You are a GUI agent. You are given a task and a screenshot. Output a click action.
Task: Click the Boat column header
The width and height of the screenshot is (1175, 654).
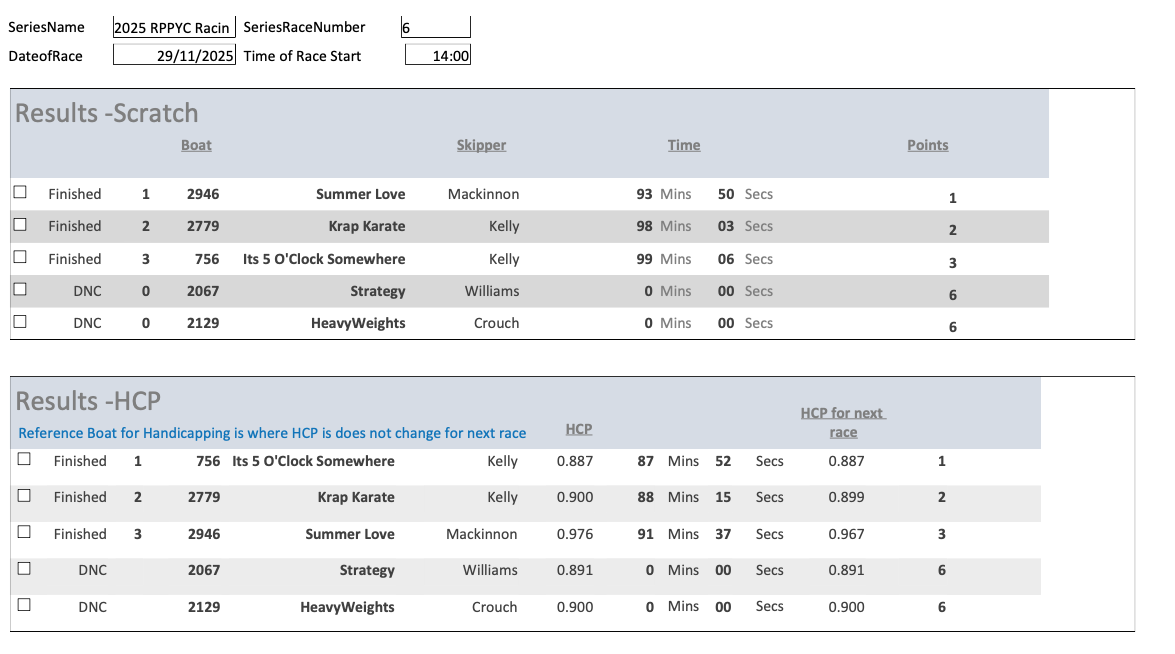[x=196, y=145]
